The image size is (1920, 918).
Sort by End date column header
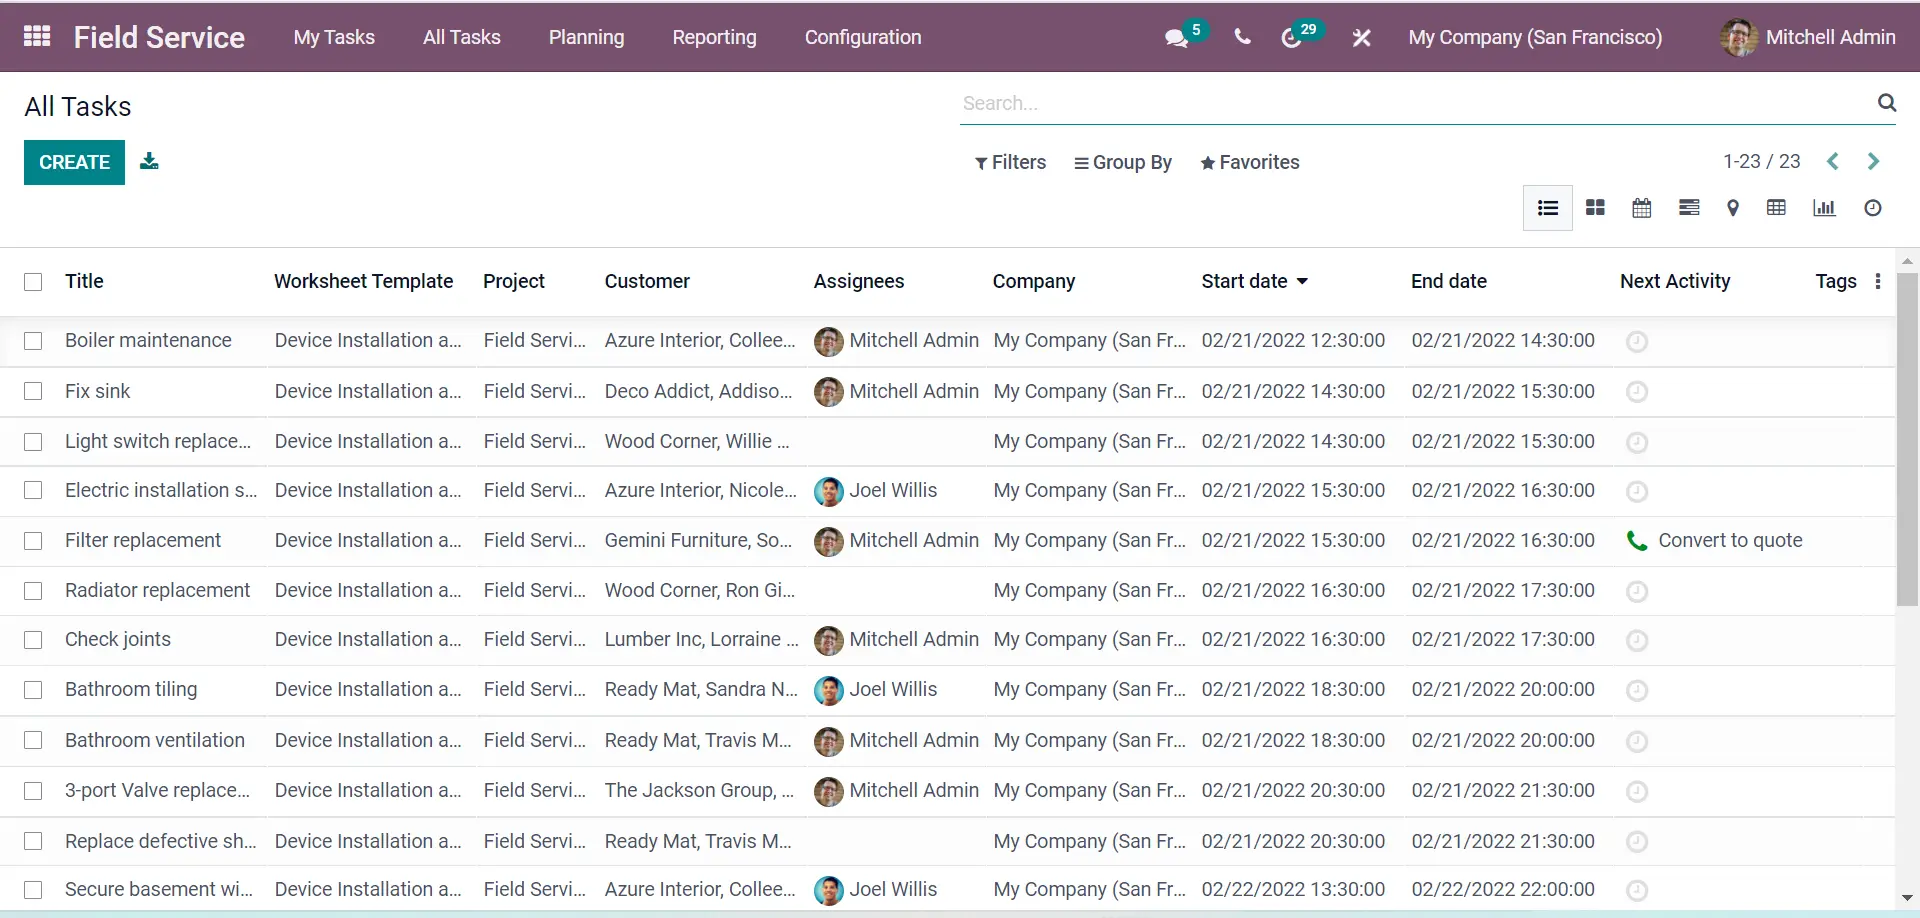(1449, 281)
